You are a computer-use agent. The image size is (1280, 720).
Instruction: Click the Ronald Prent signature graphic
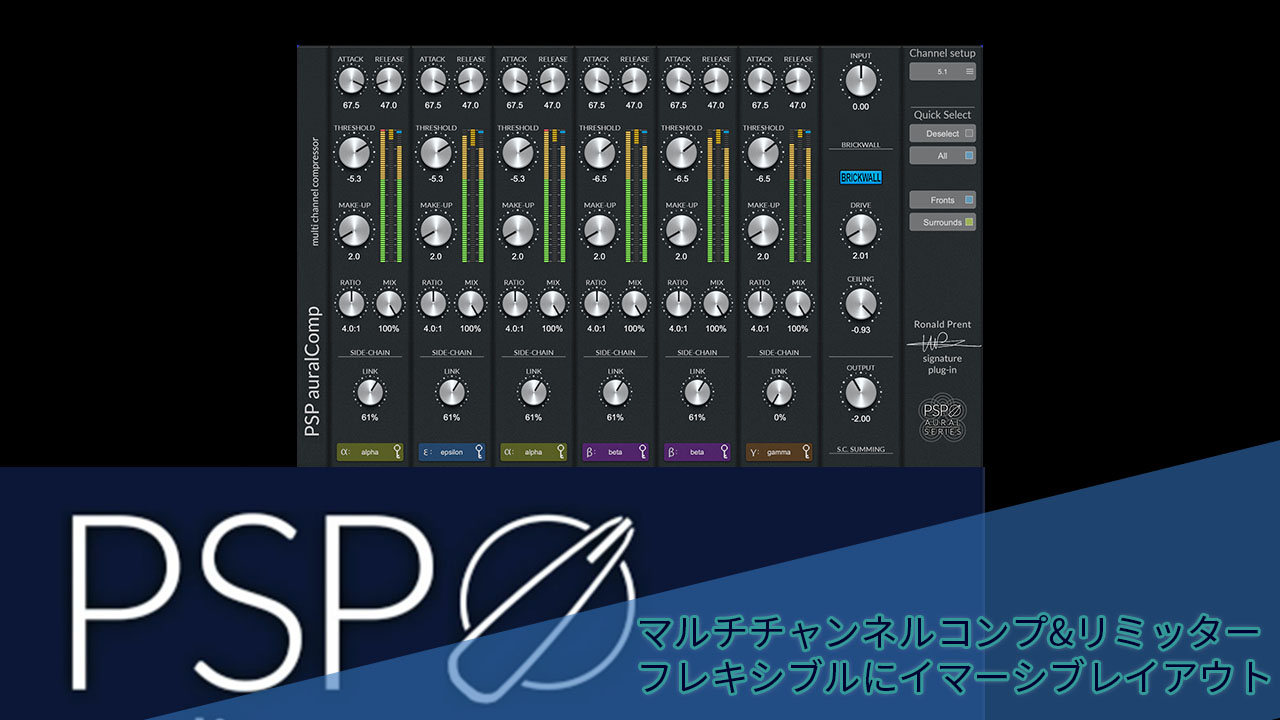(x=942, y=341)
